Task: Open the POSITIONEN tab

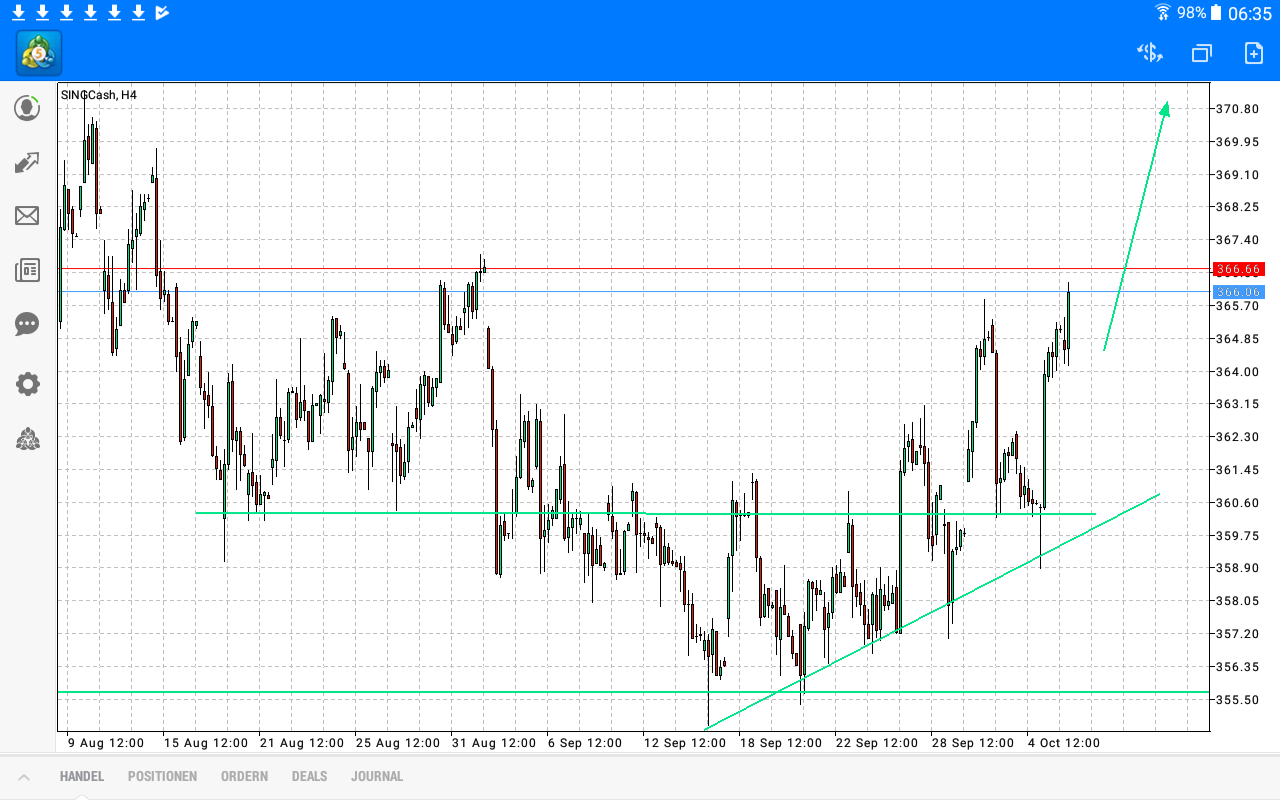Action: (x=162, y=776)
